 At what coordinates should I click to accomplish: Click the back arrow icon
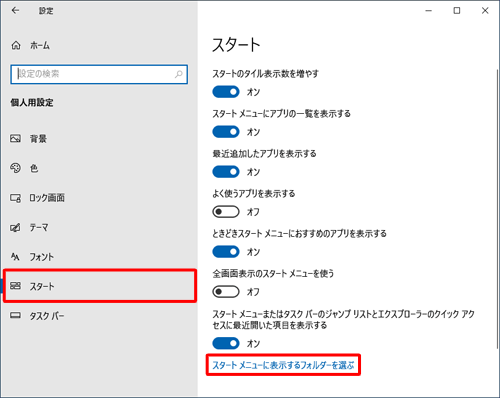click(x=15, y=11)
